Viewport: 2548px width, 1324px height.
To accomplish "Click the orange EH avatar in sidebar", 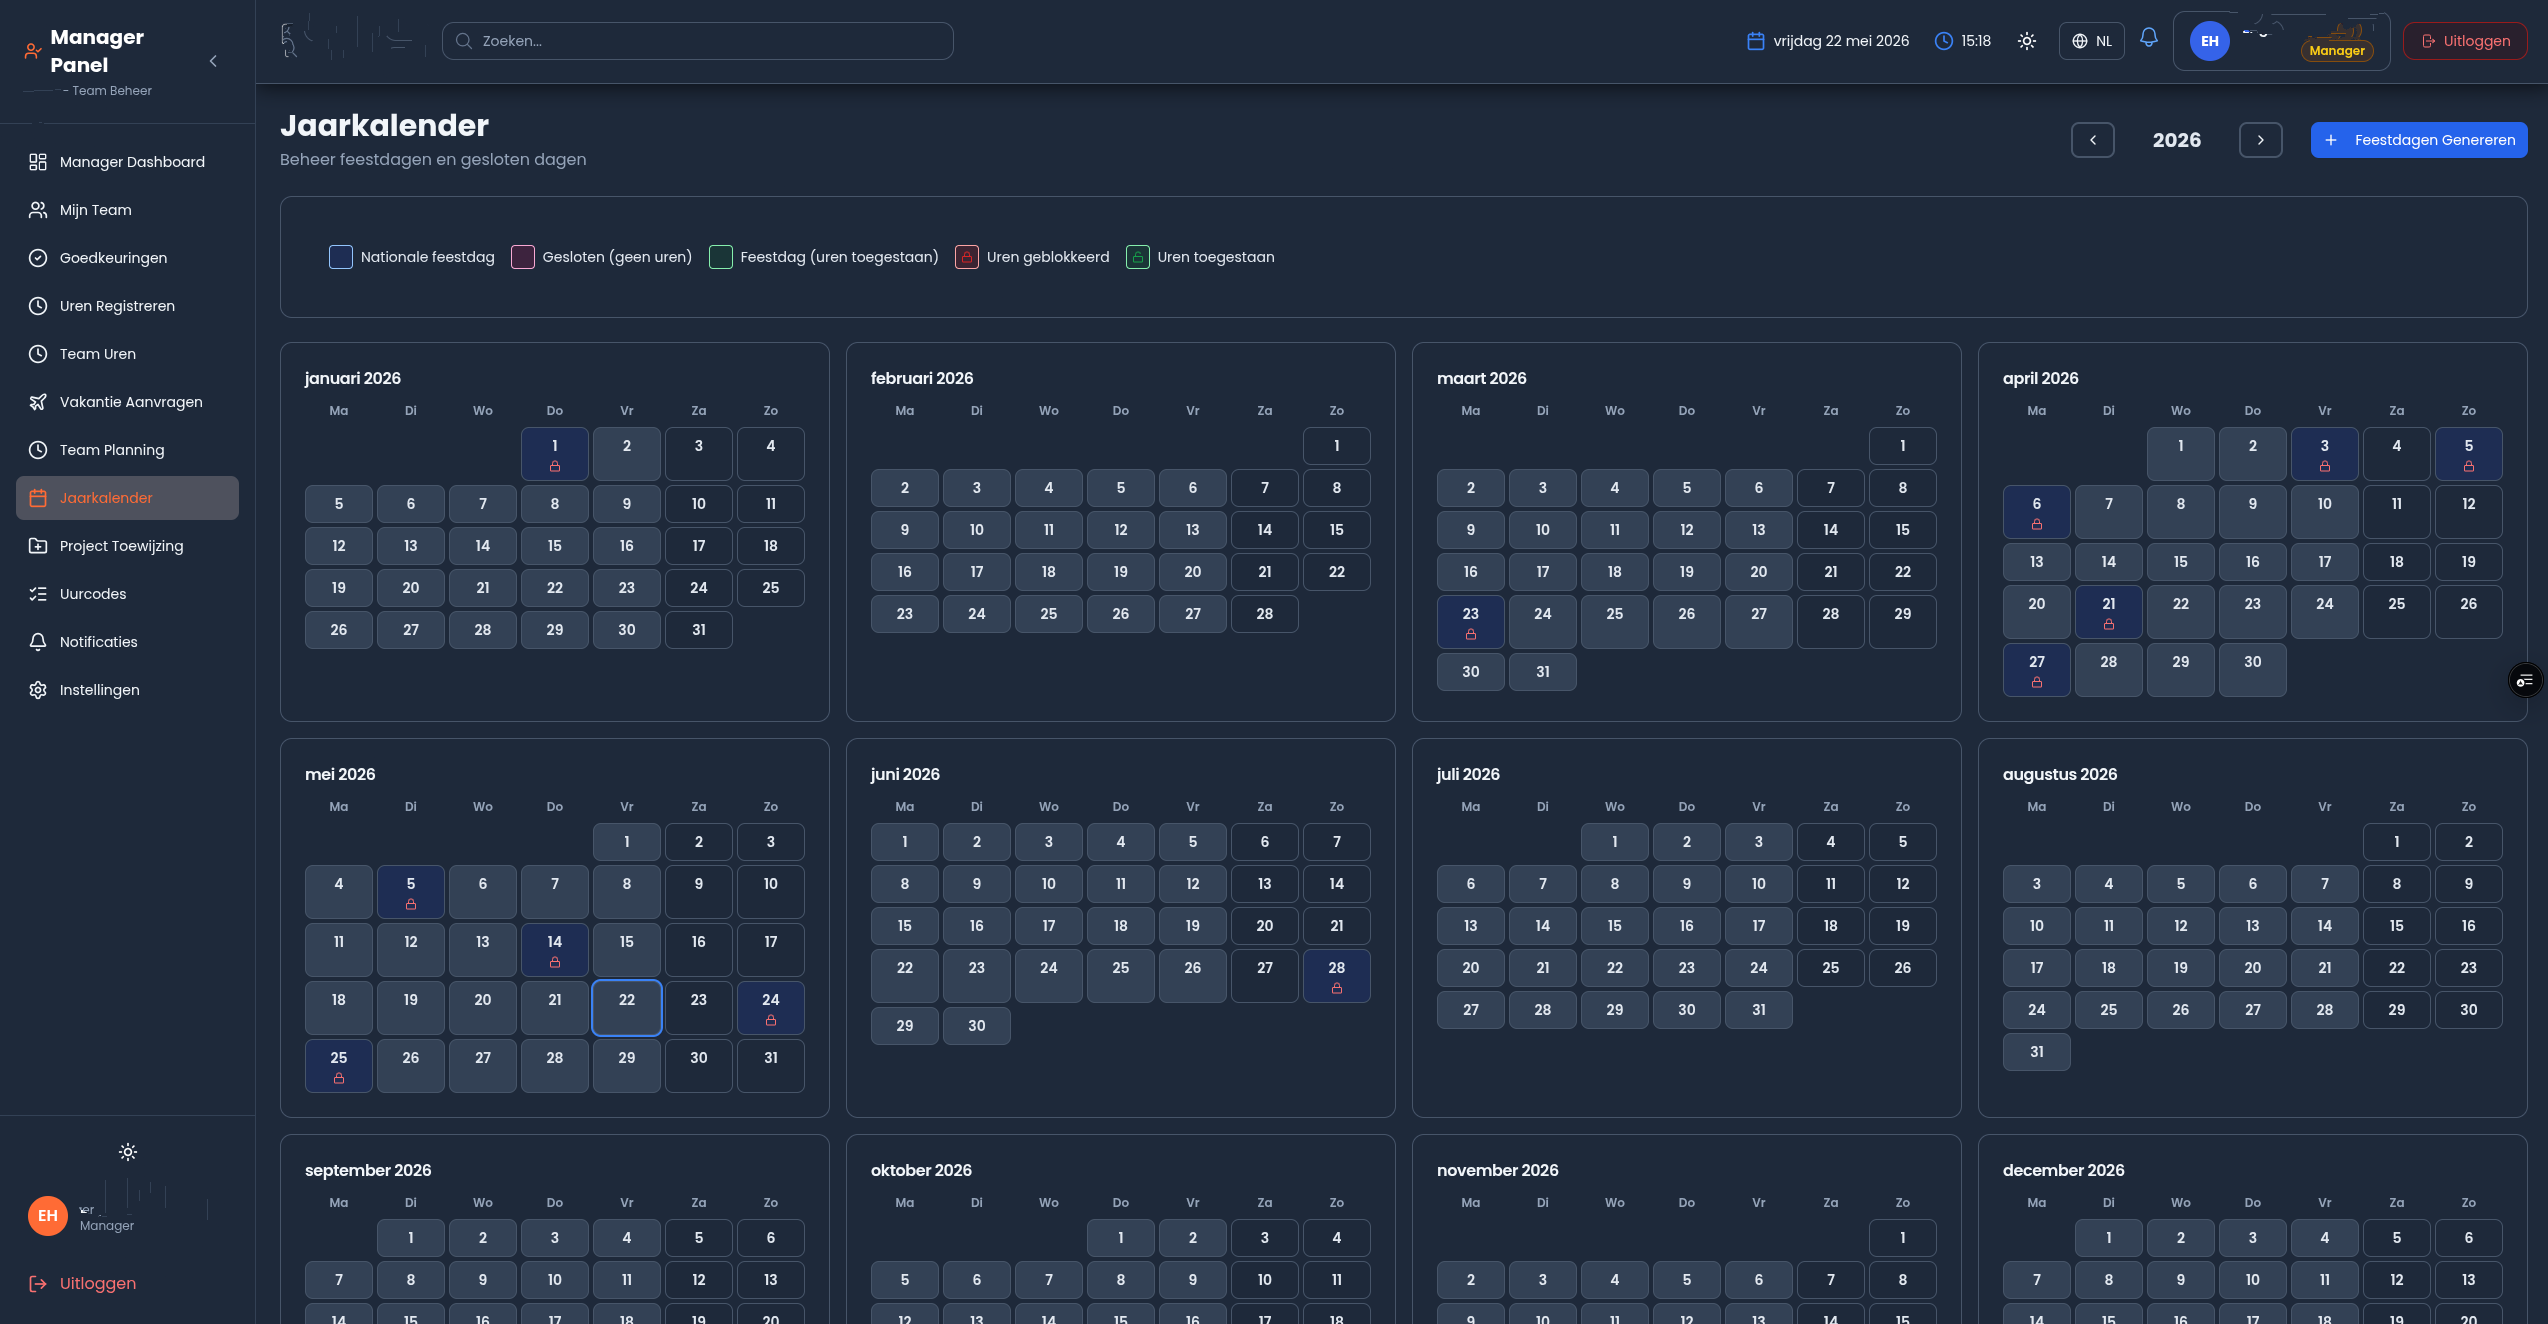I will (x=48, y=1216).
